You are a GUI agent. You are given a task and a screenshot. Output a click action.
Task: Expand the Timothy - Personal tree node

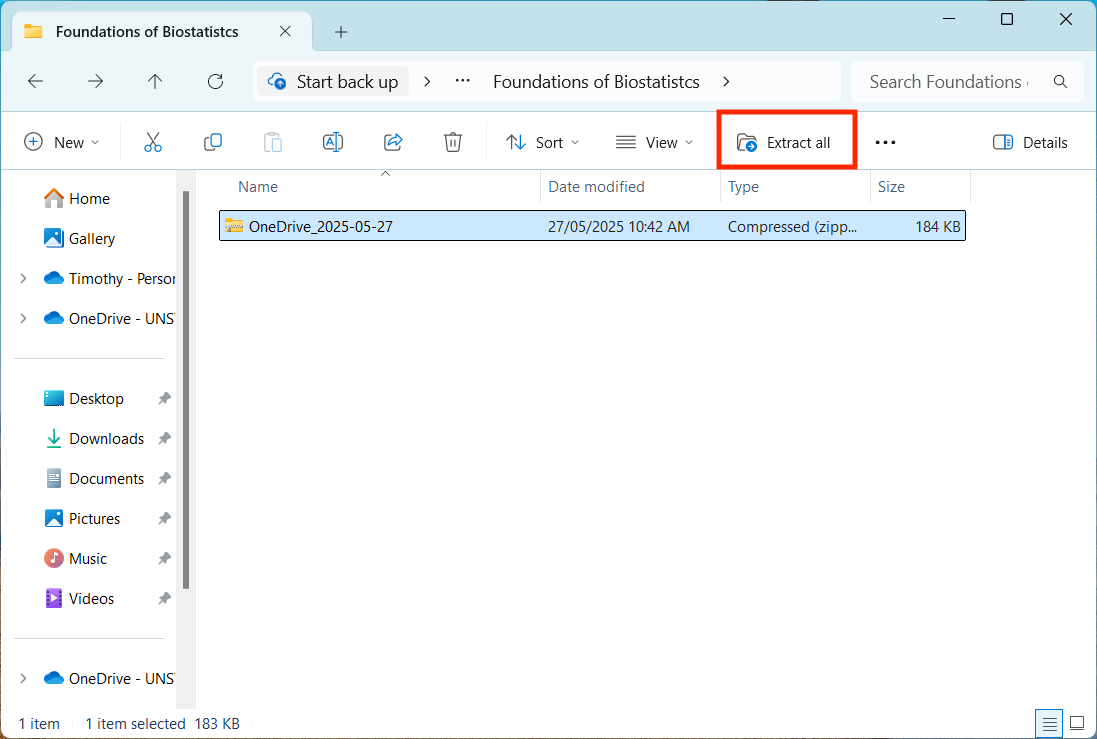[x=23, y=279]
